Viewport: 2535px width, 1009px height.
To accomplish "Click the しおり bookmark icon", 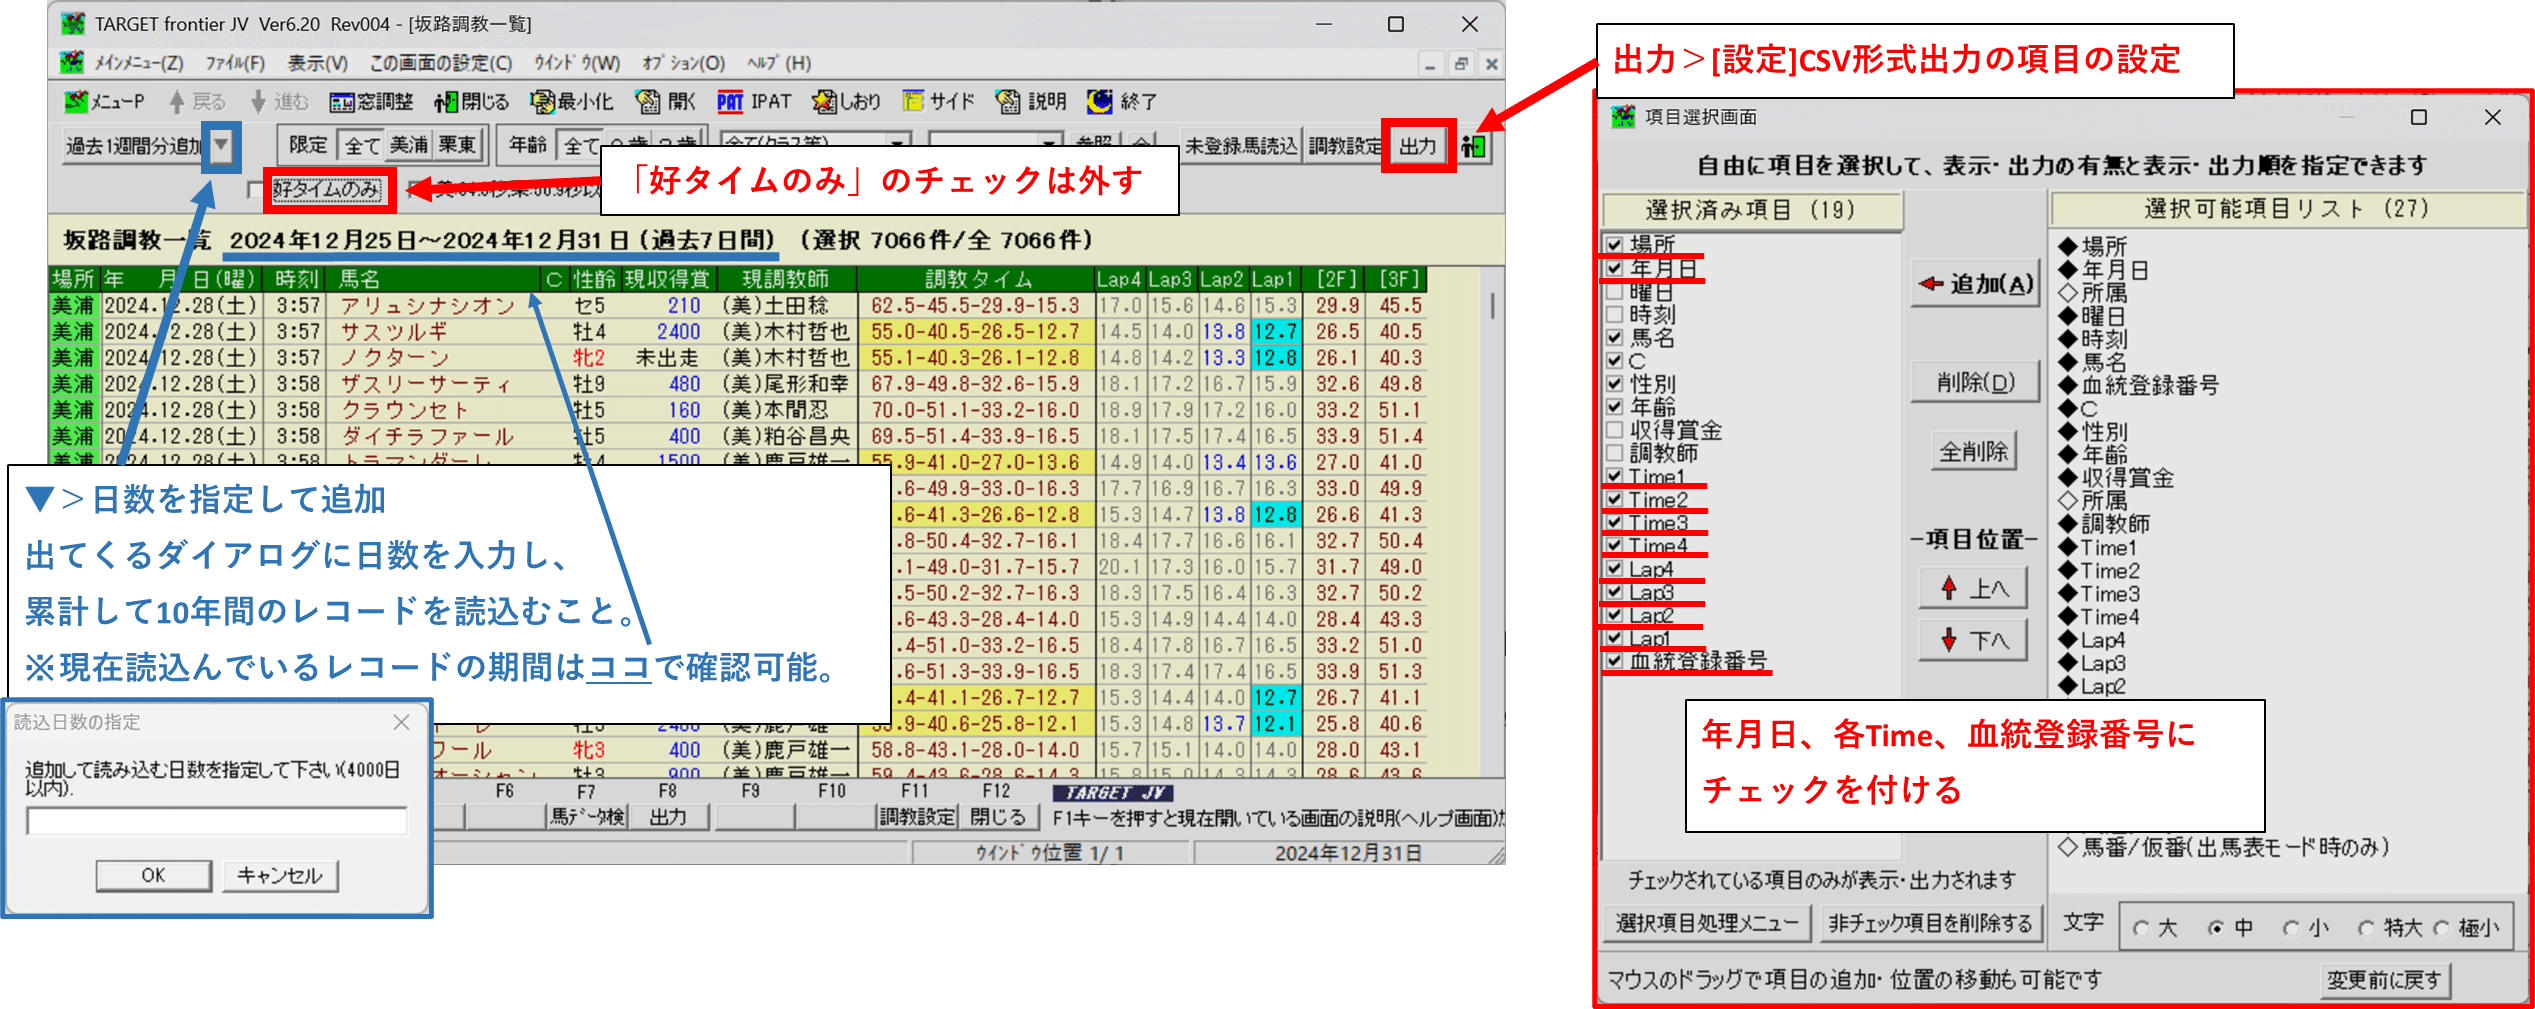I will [825, 102].
